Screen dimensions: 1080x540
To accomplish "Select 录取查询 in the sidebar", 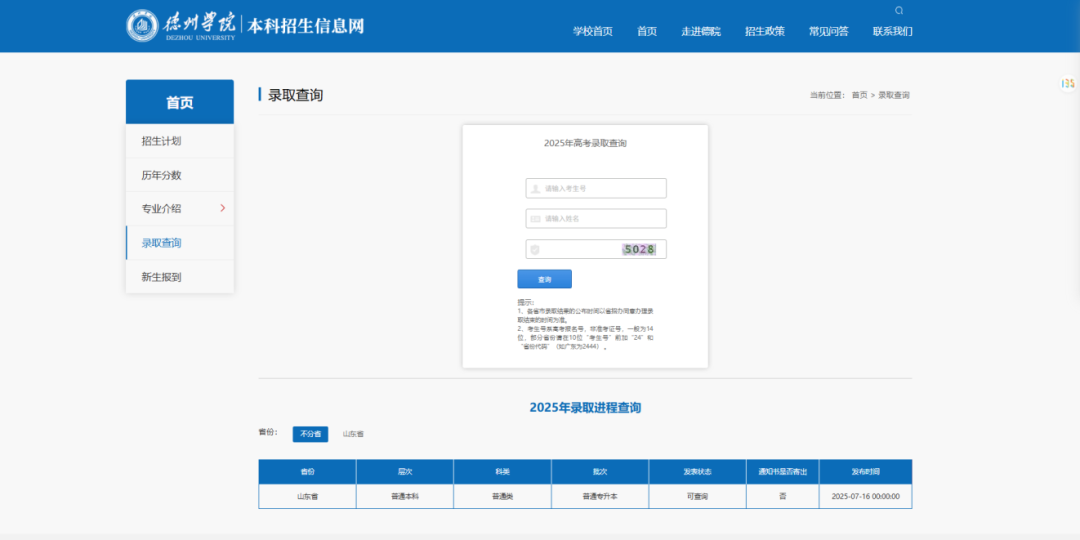I will (x=180, y=243).
